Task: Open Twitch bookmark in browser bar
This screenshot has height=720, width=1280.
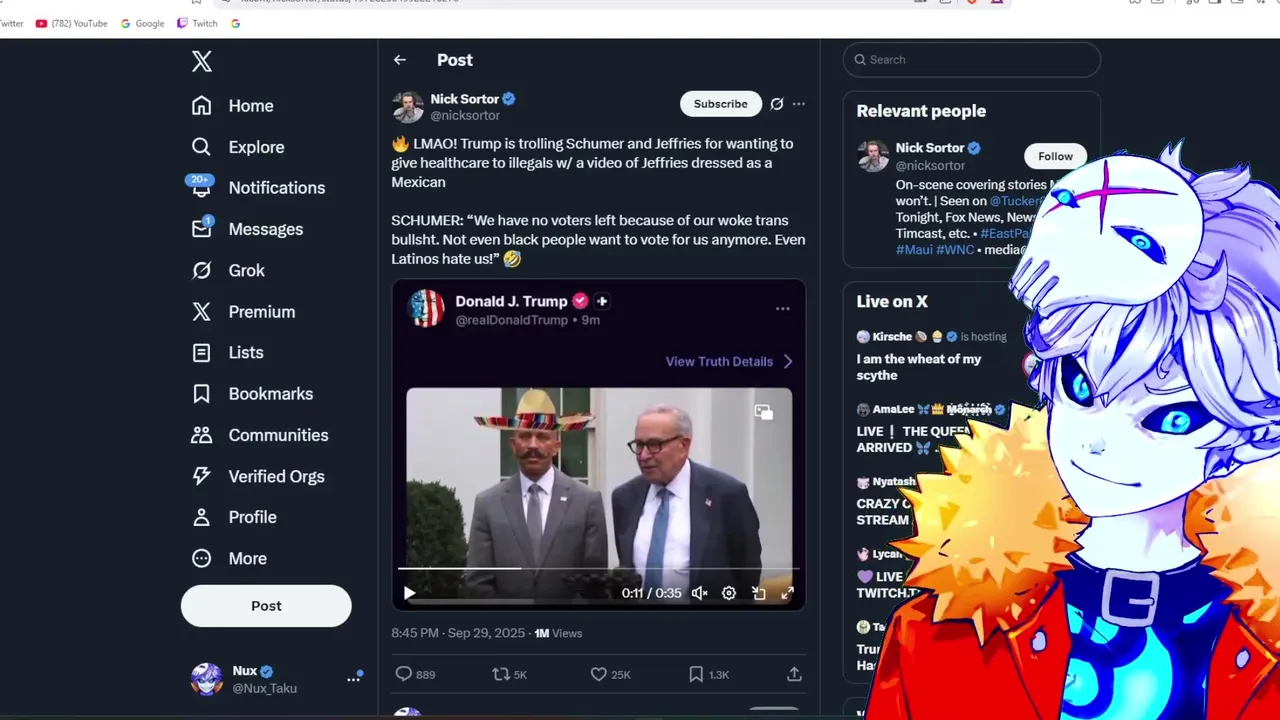Action: [x=197, y=23]
